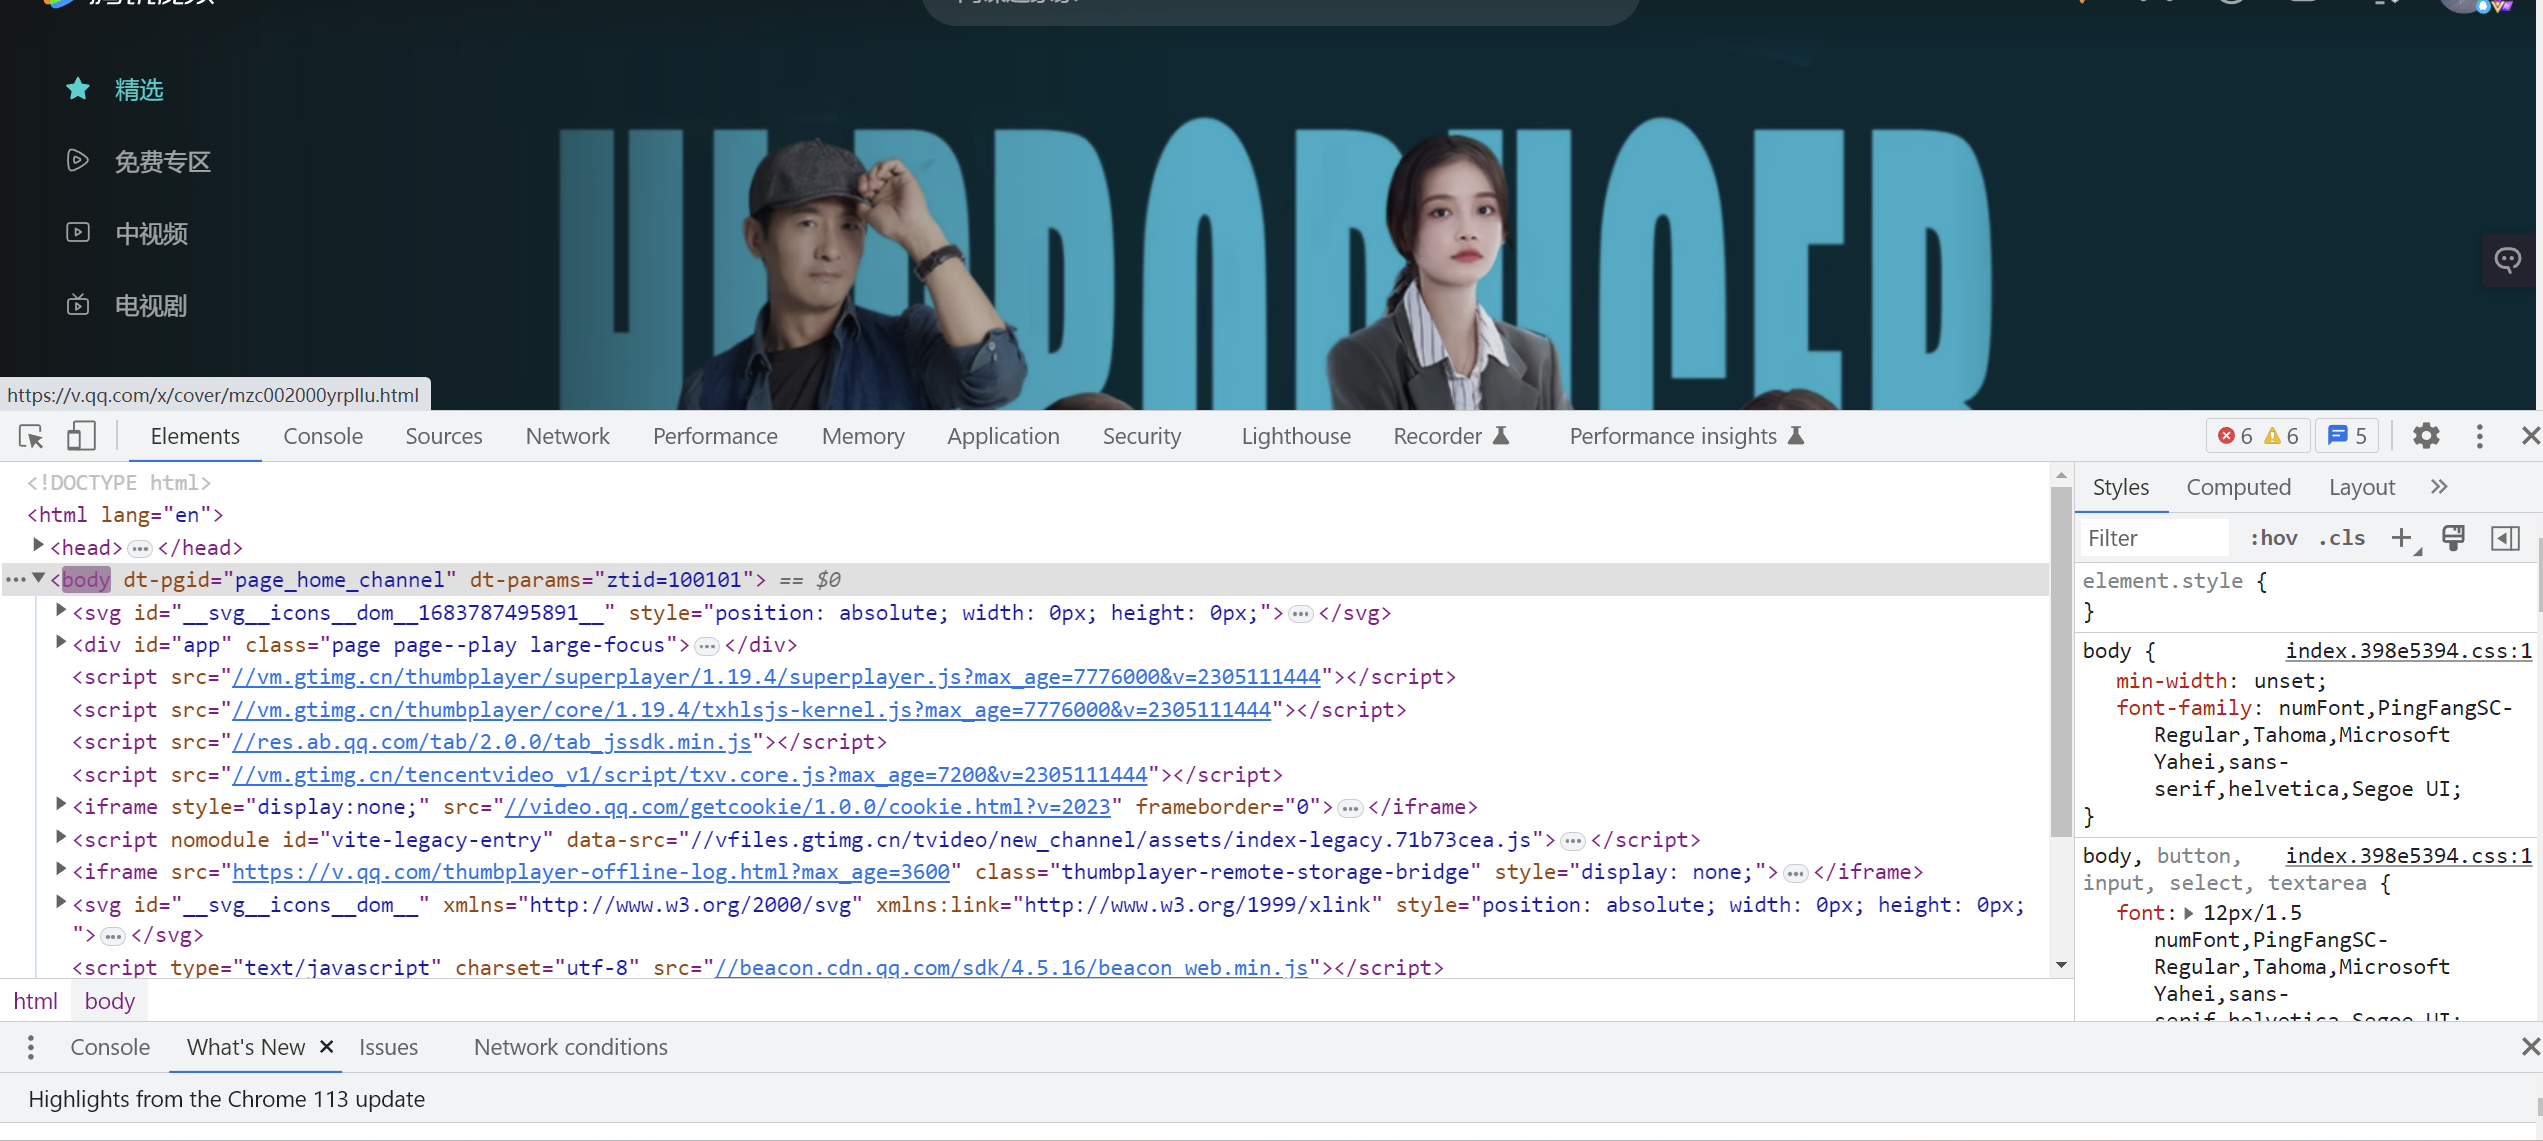Open the Lighthouse tab
This screenshot has height=1141, width=2543.
[1296, 436]
